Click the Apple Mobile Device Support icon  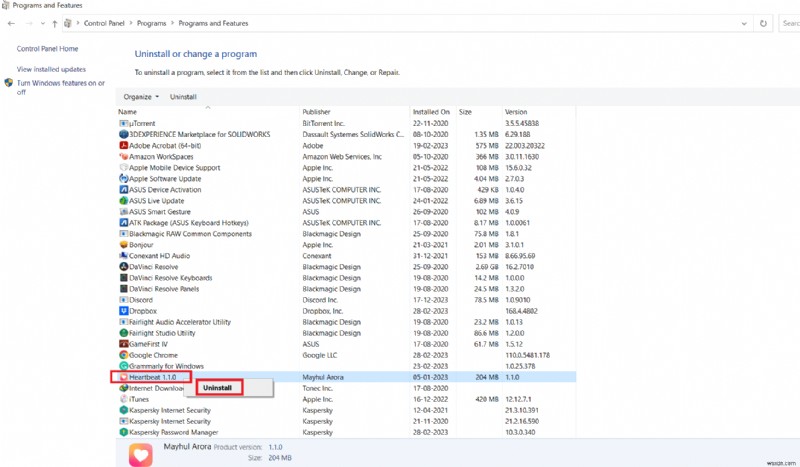(x=123, y=167)
